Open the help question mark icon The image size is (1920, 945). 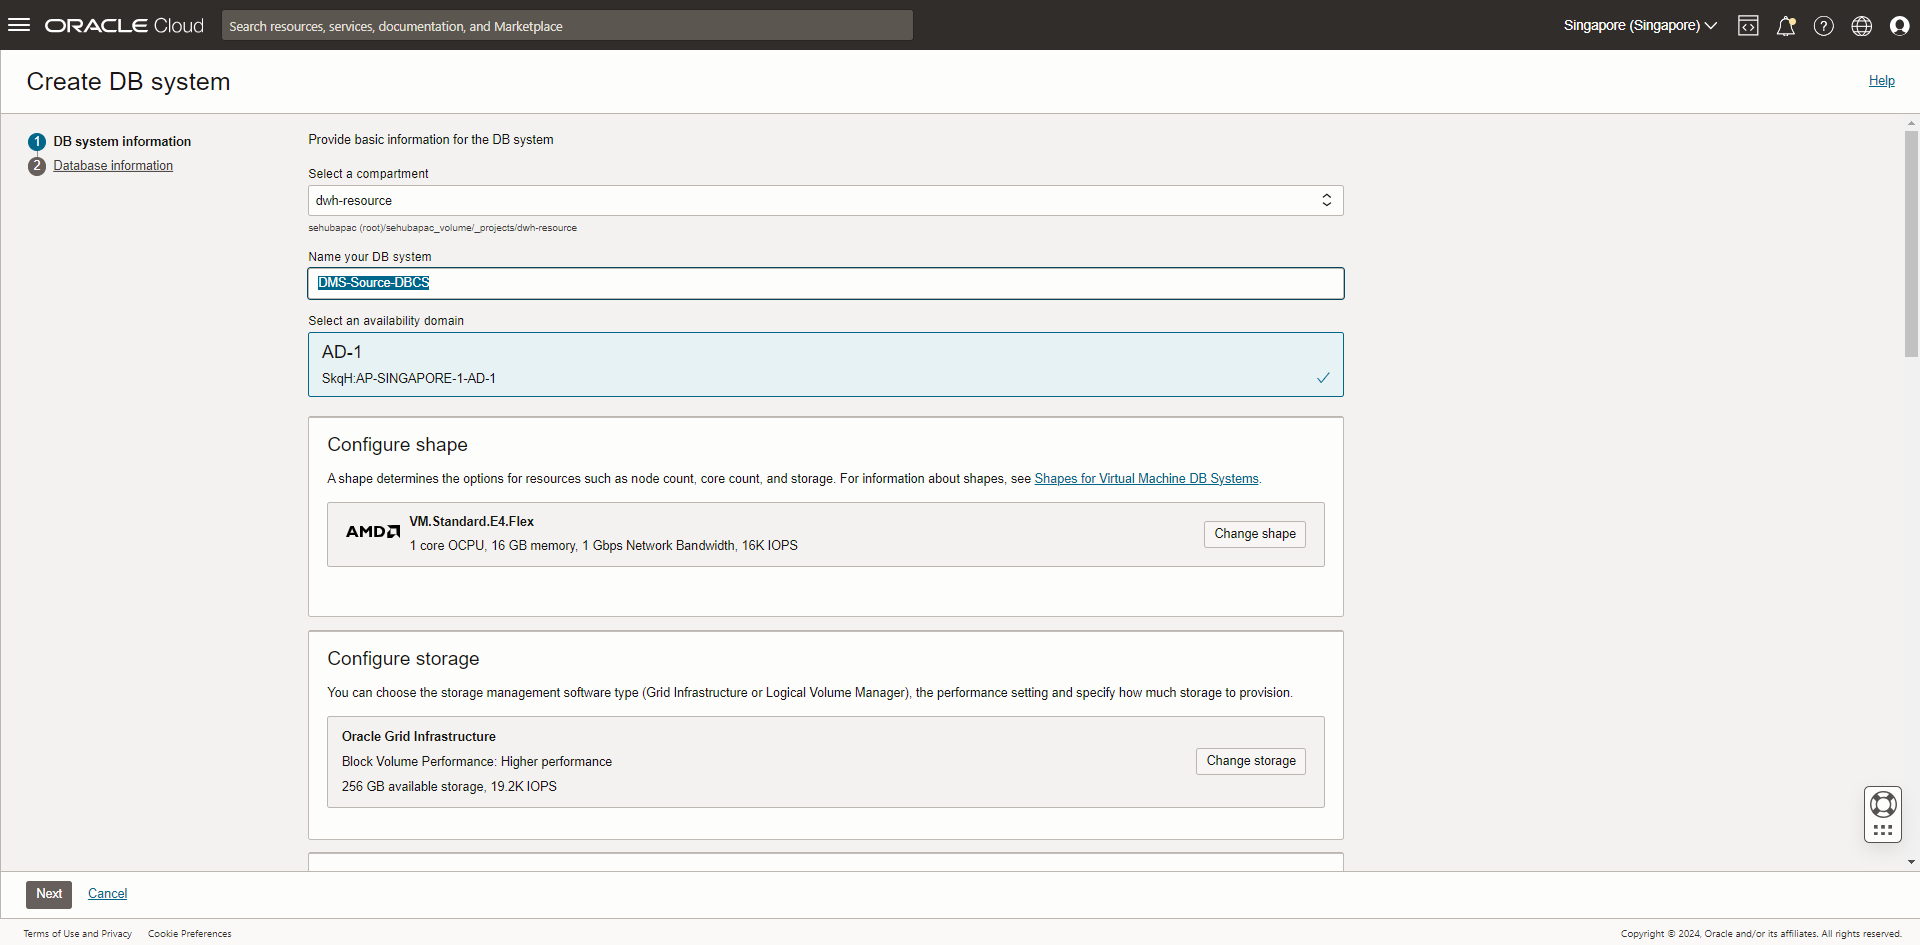pos(1824,26)
